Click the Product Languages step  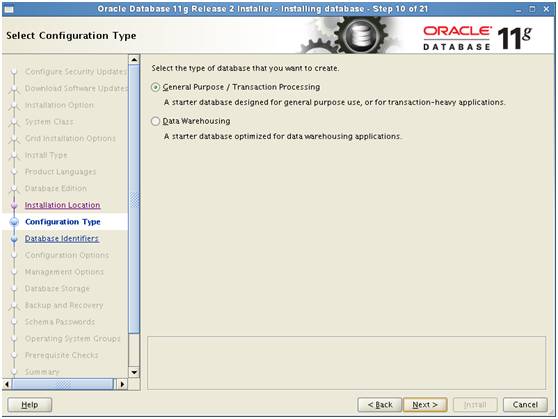(x=60, y=172)
